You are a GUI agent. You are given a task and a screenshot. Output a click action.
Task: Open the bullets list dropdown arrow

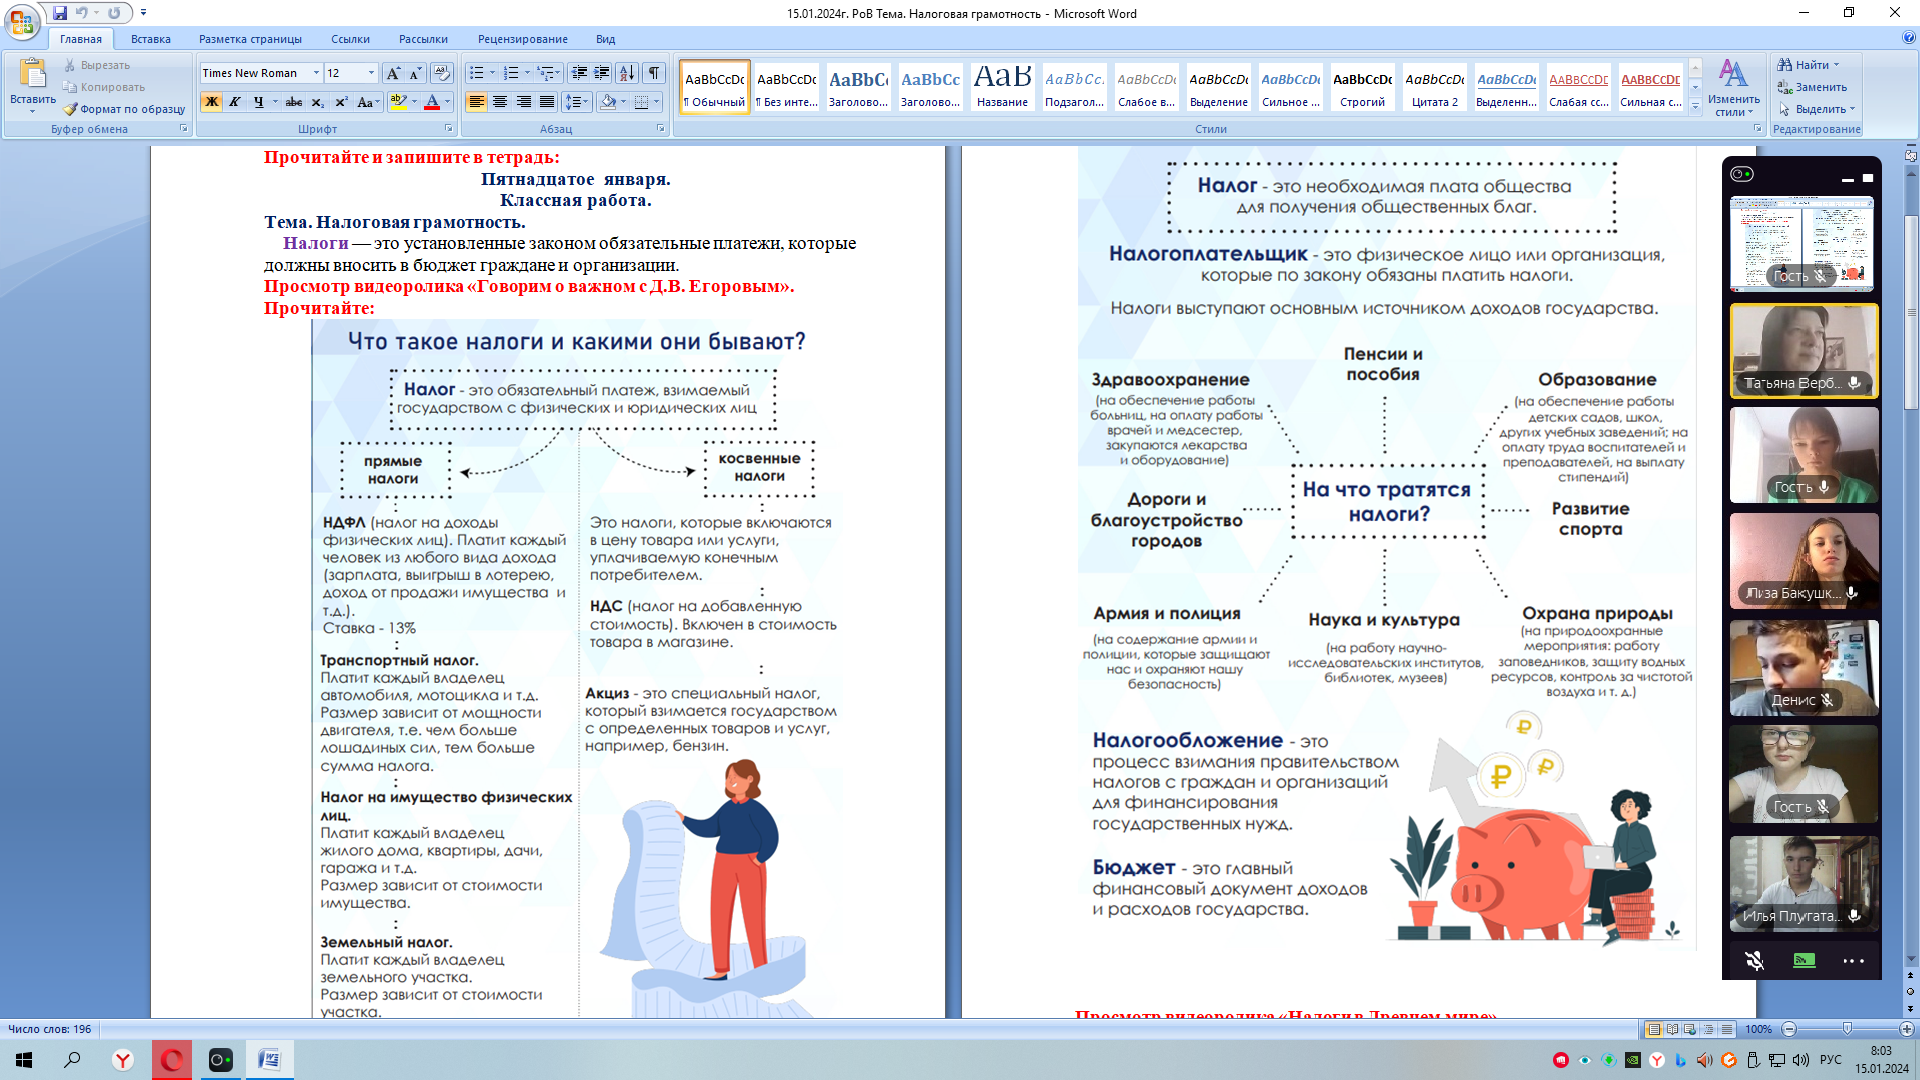492,73
